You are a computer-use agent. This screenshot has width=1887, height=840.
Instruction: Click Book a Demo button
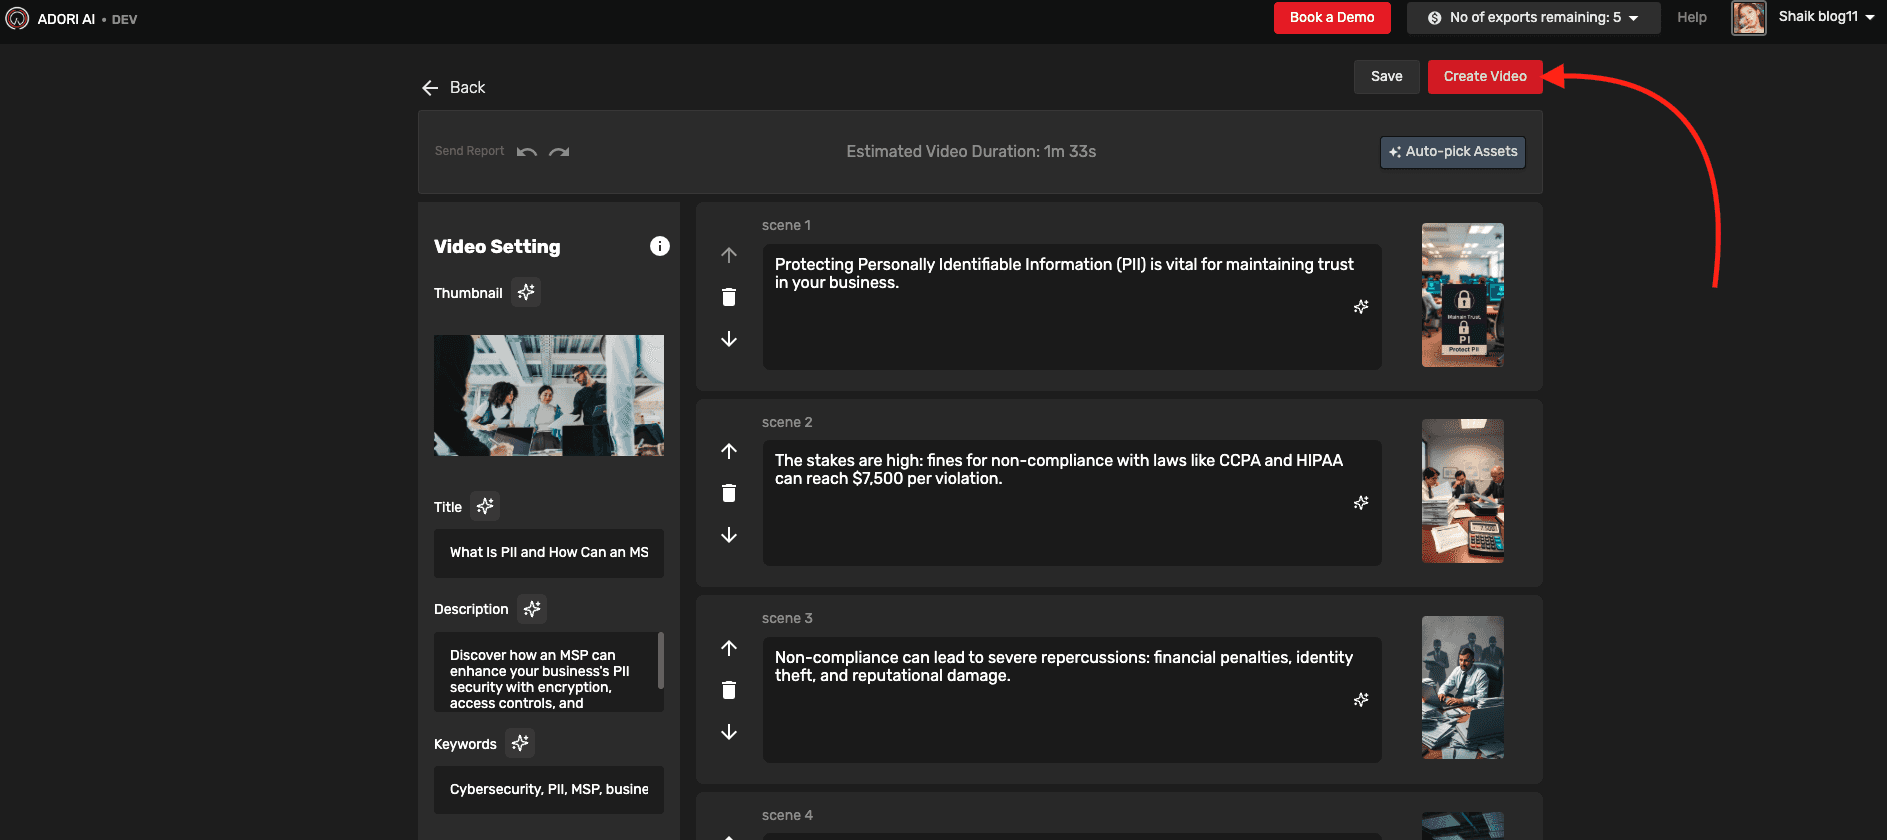[1332, 18]
